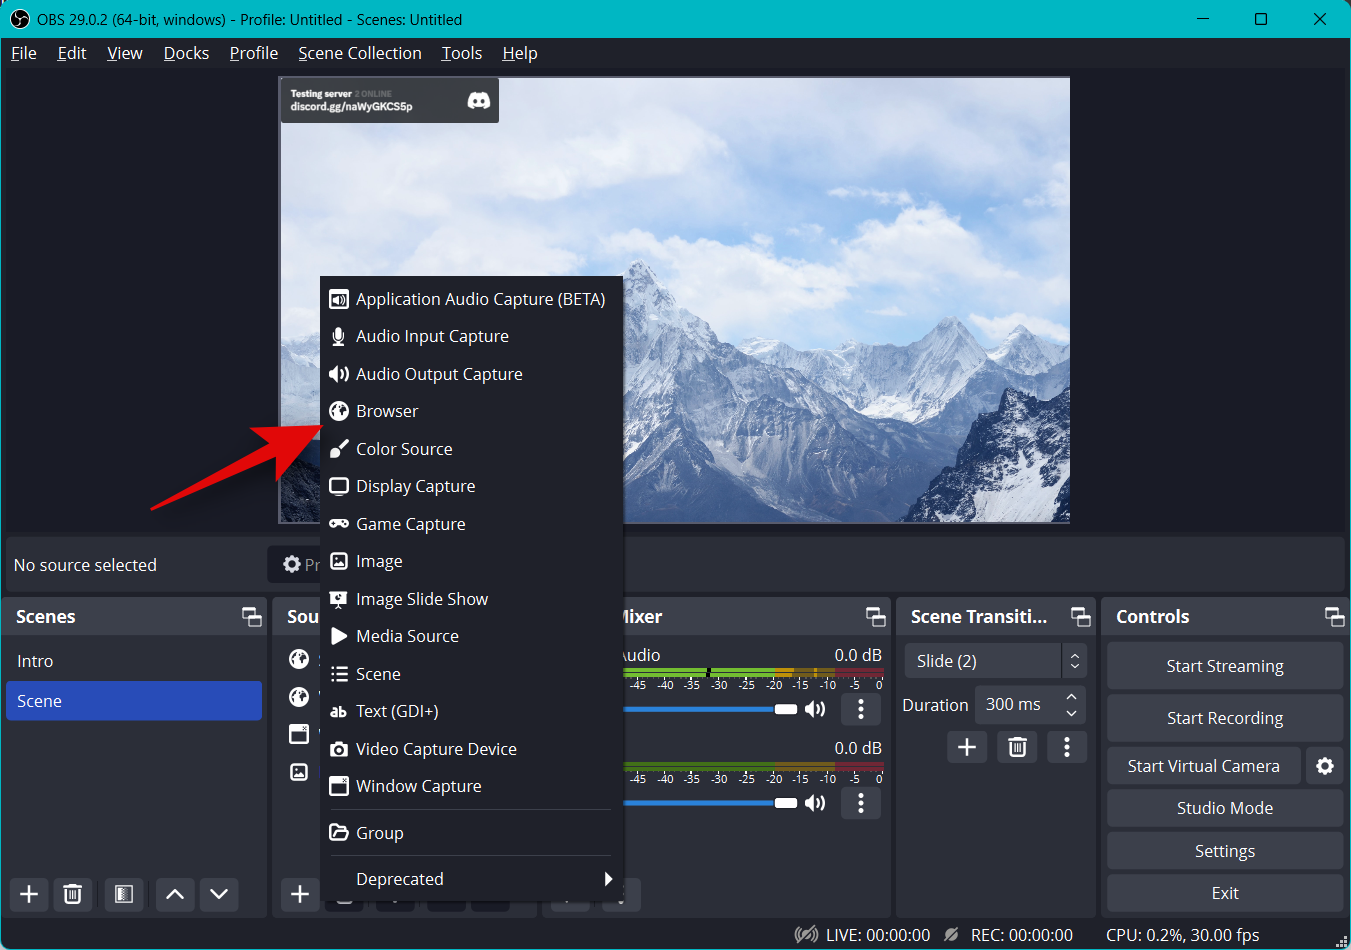Open the Scene Collection menu
Screen dimensions: 1351x950
360,53
